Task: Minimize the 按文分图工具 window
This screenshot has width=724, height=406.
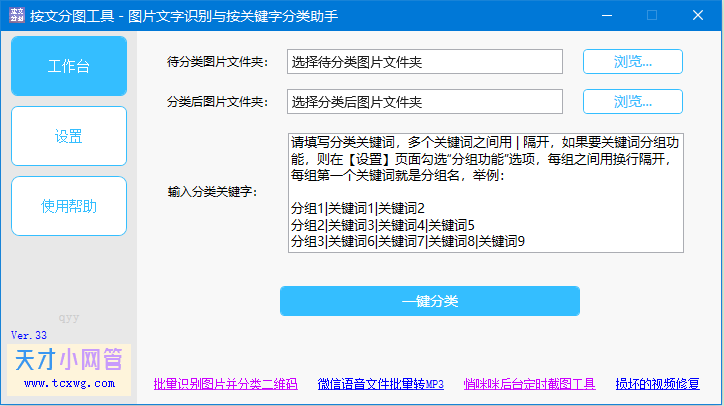Action: coord(606,15)
